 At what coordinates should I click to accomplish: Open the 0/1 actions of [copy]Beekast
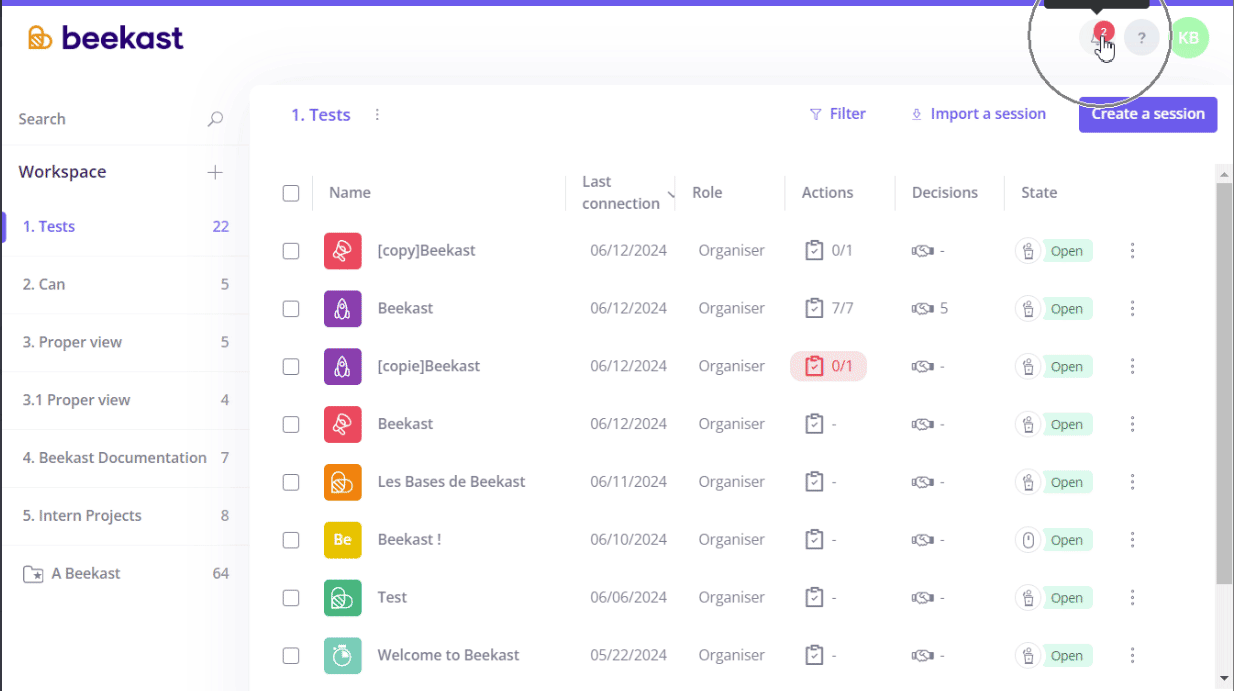tap(829, 250)
